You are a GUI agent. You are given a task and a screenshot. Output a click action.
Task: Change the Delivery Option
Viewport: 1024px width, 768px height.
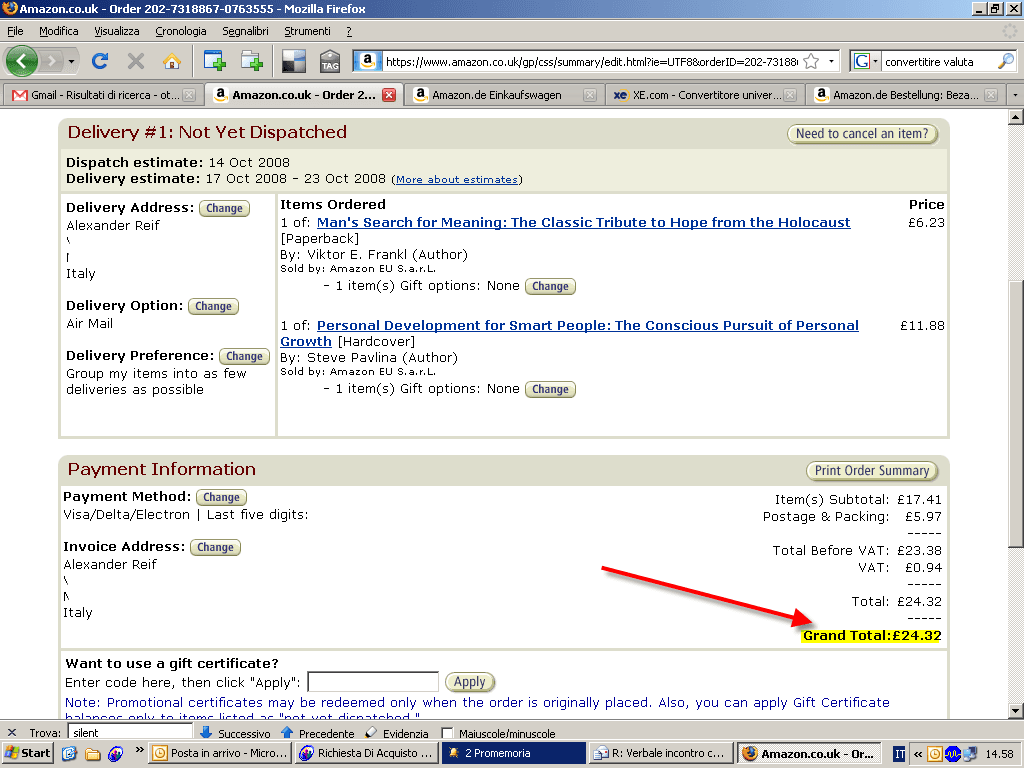point(213,306)
